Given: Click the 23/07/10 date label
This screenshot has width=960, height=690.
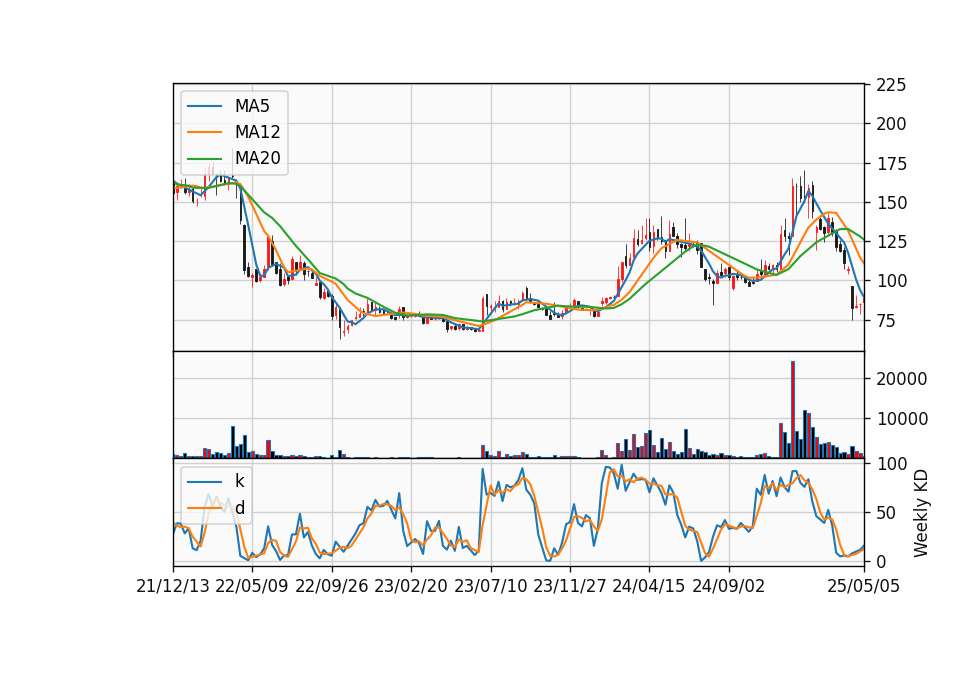Looking at the screenshot, I should tap(490, 586).
